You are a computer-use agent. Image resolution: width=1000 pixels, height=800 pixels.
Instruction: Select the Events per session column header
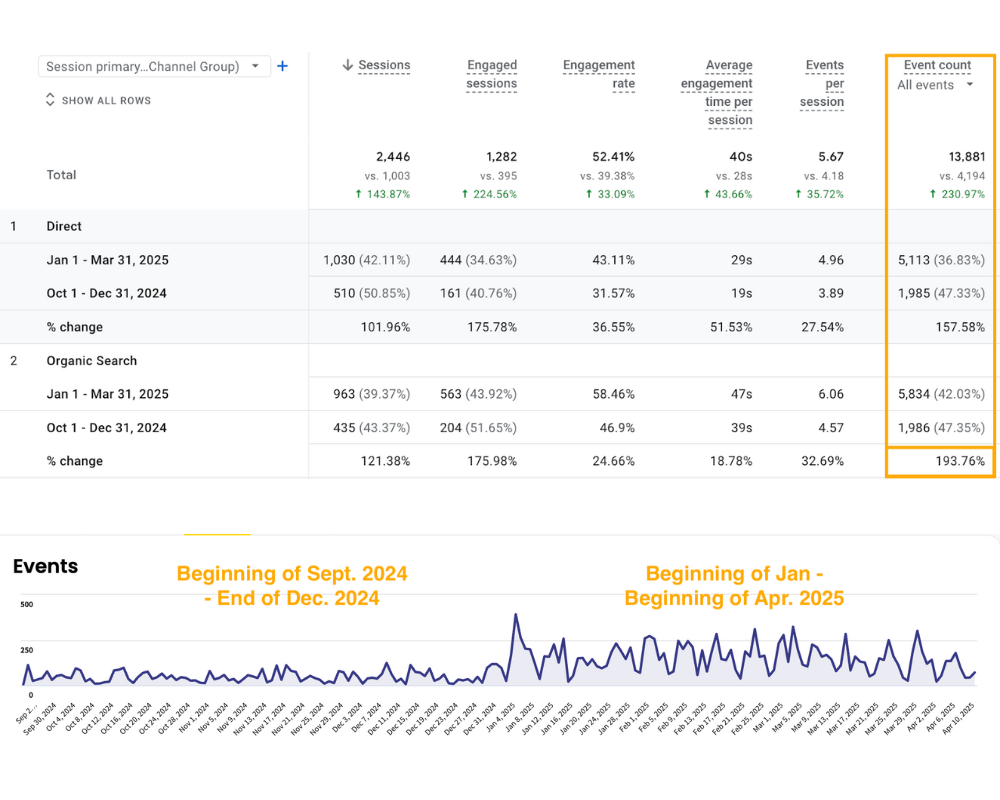coord(824,83)
